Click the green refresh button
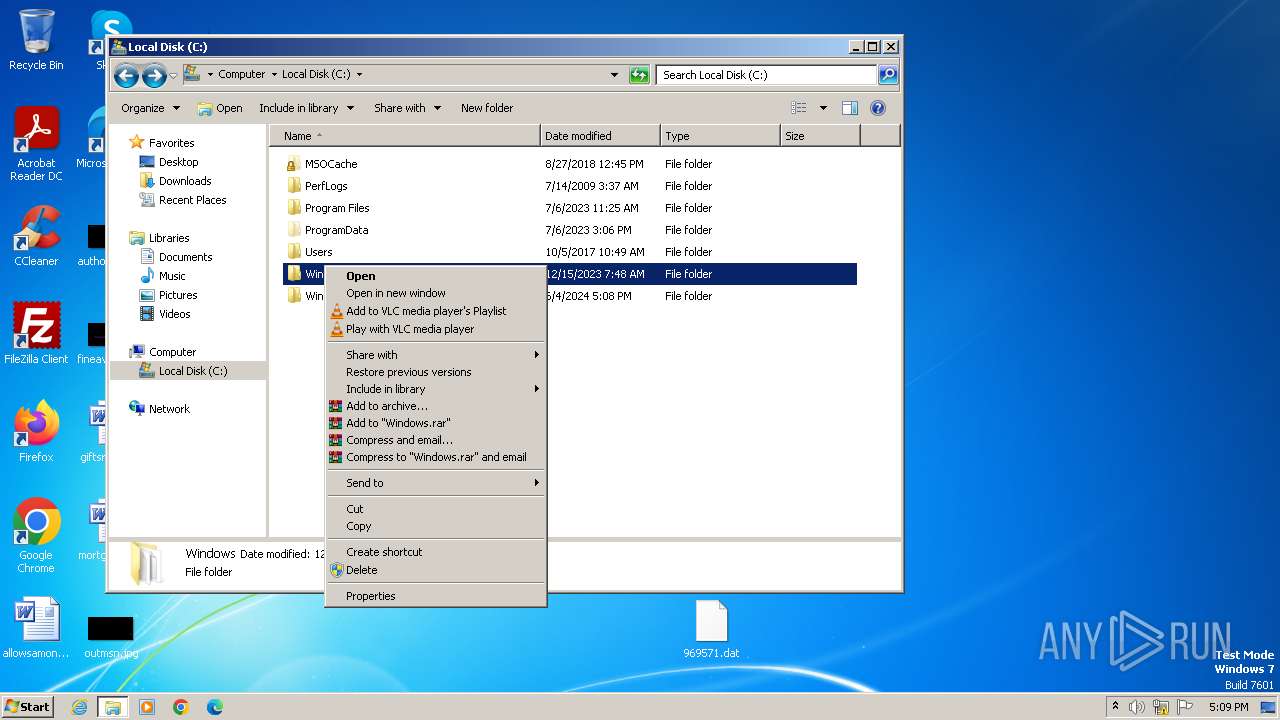Image resolution: width=1280 pixels, height=720 pixels. coord(639,75)
